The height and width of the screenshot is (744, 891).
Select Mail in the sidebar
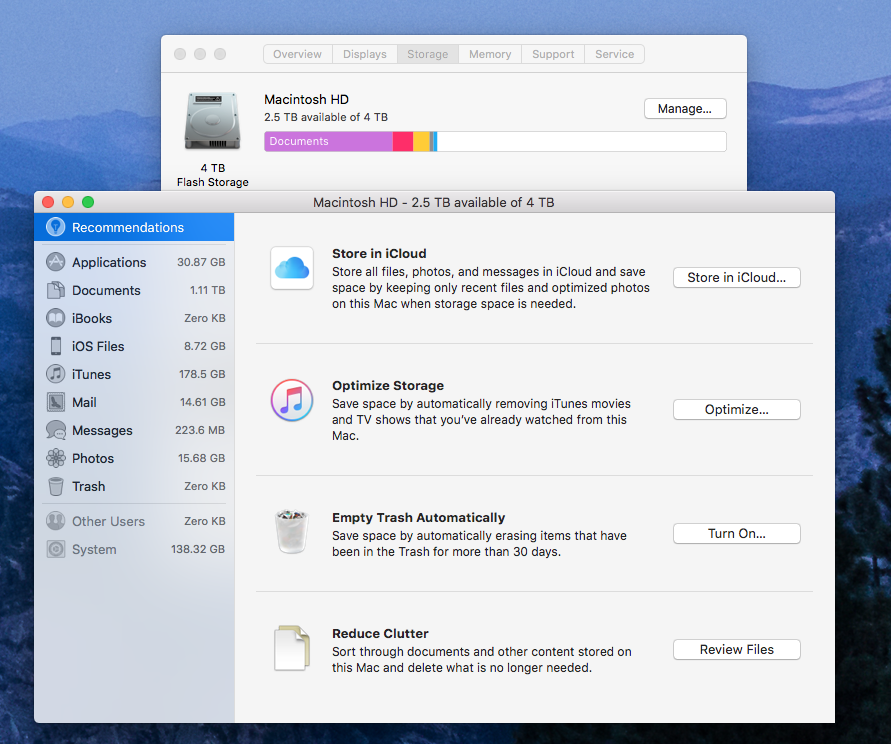(x=135, y=402)
